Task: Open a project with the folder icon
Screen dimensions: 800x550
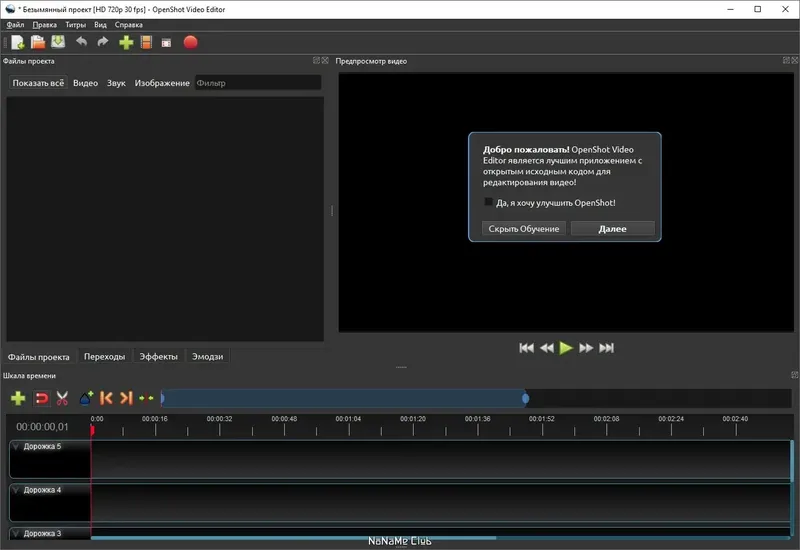Action: pos(38,42)
